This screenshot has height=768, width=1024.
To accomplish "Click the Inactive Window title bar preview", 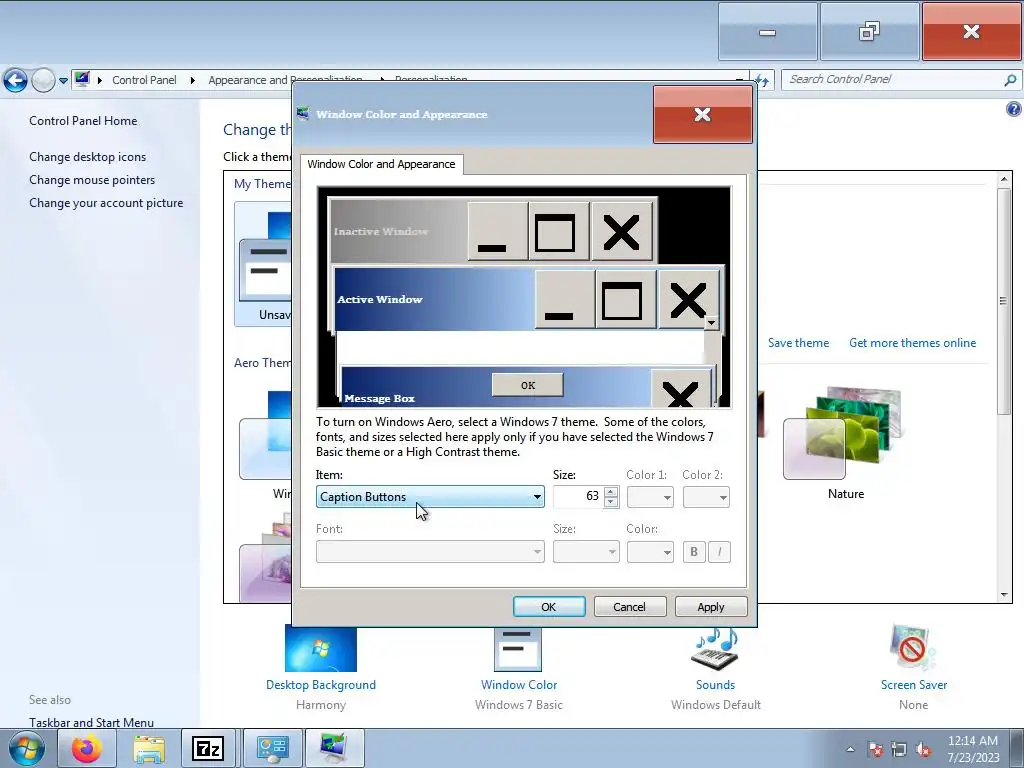I will (x=398, y=231).
